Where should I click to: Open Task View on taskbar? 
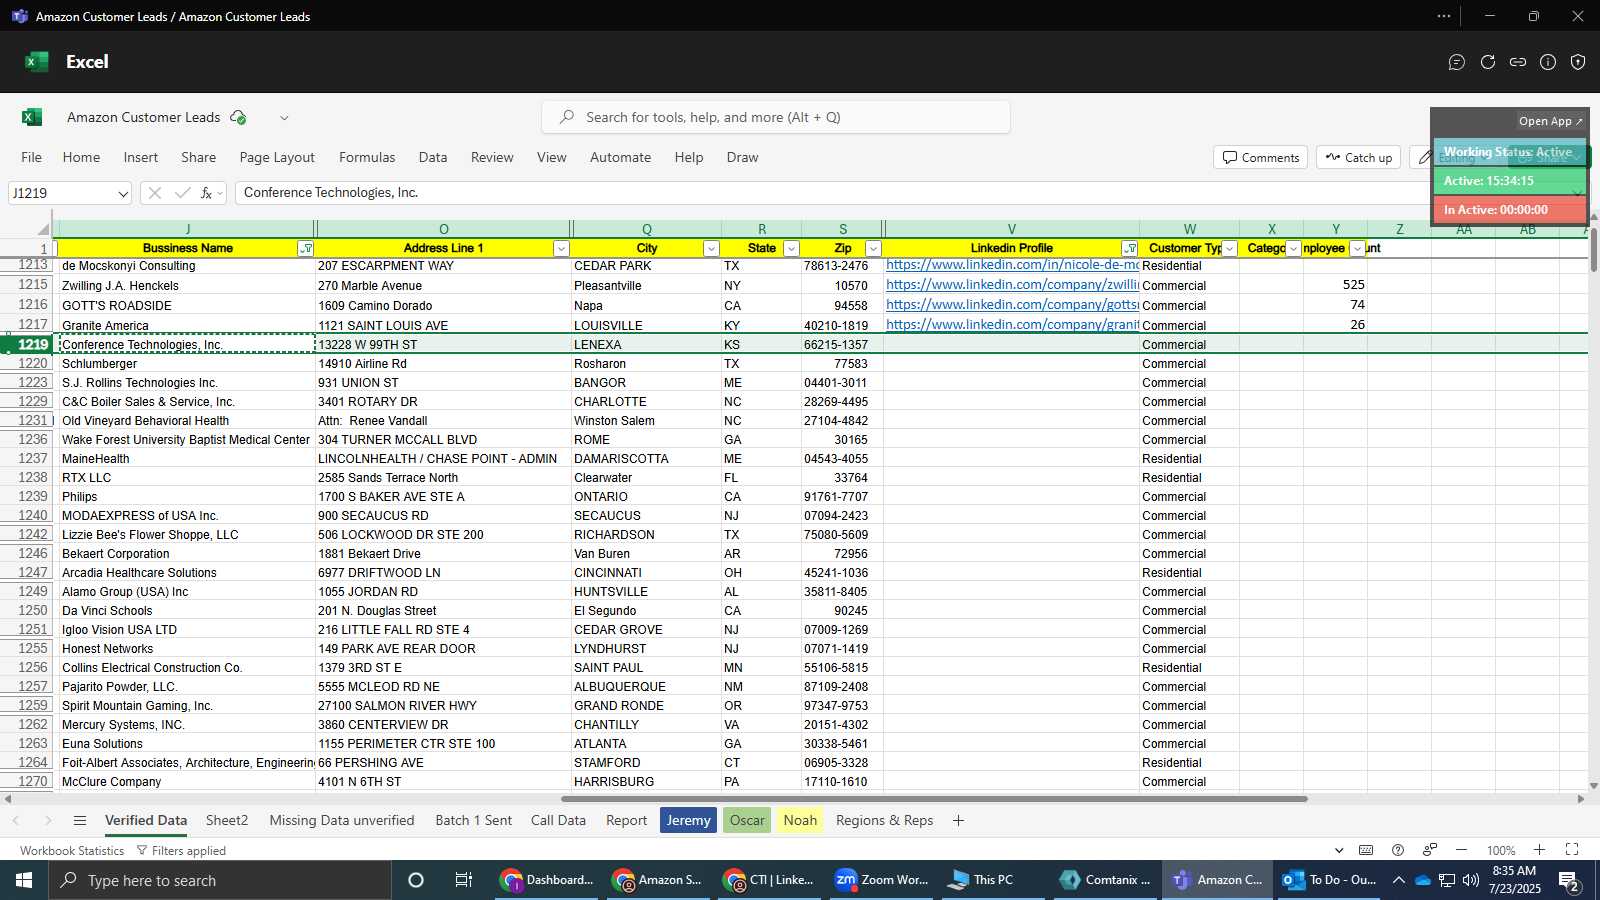464,880
